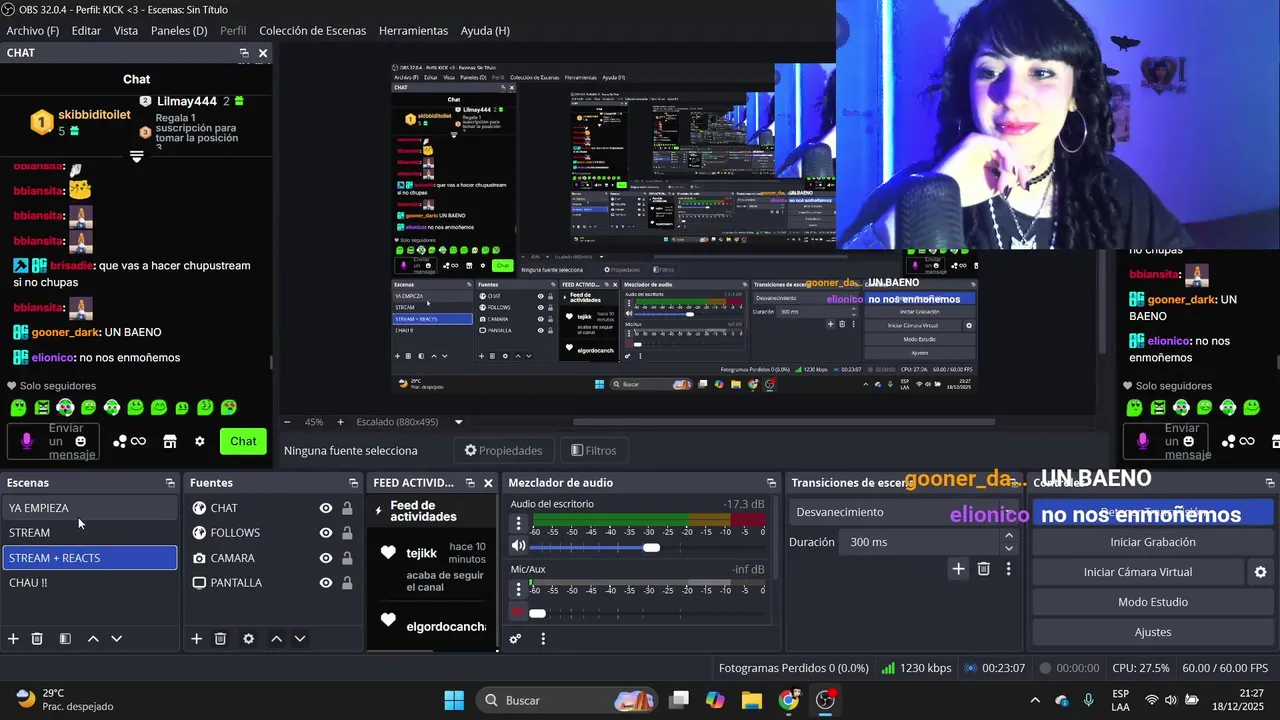Decrease transition duration with down arrow
Image resolution: width=1280 pixels, height=720 pixels.
pos(1008,548)
